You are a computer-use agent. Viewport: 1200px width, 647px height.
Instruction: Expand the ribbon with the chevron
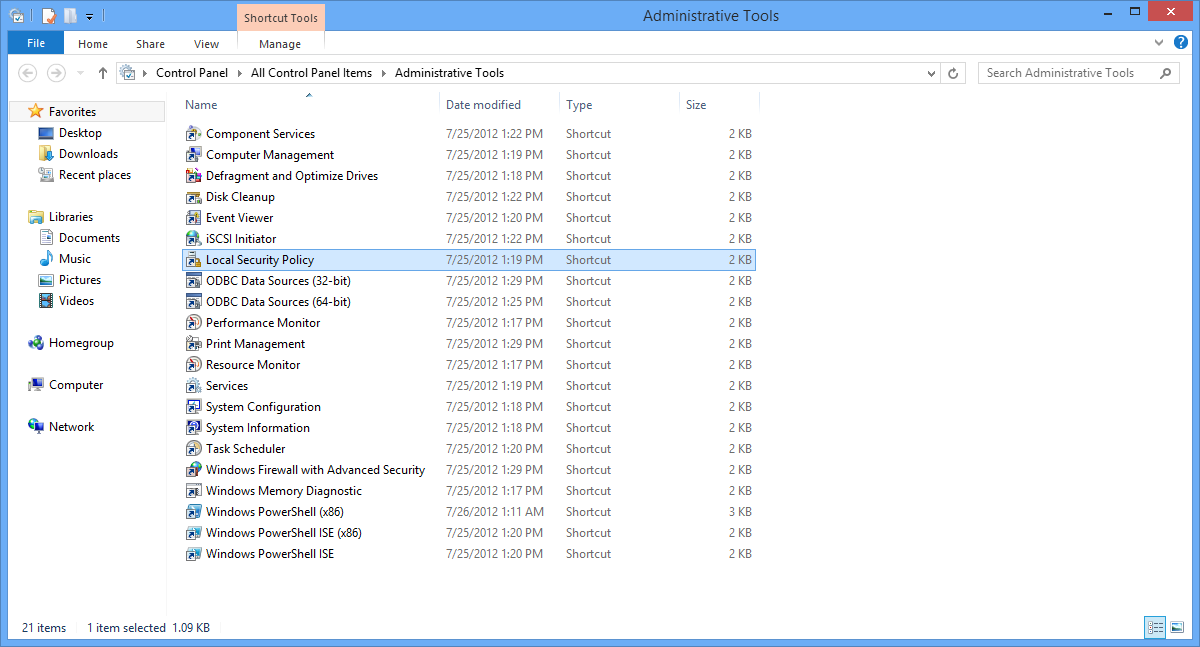[1158, 43]
